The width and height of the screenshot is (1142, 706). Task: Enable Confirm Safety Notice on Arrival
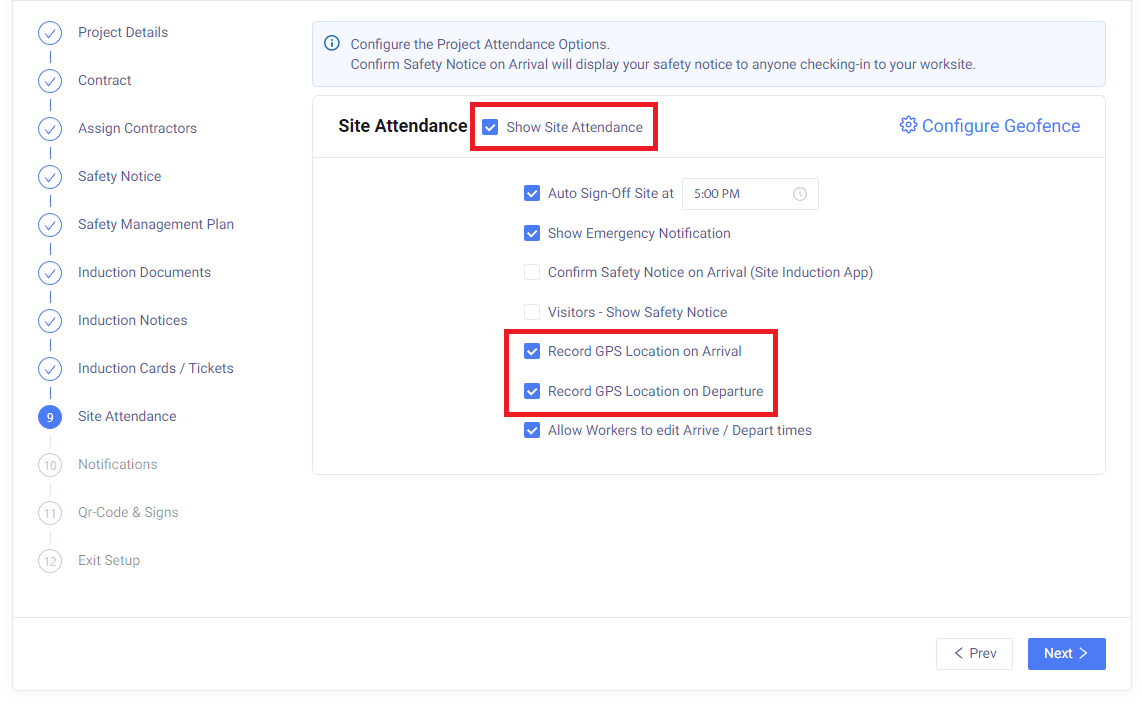532,272
